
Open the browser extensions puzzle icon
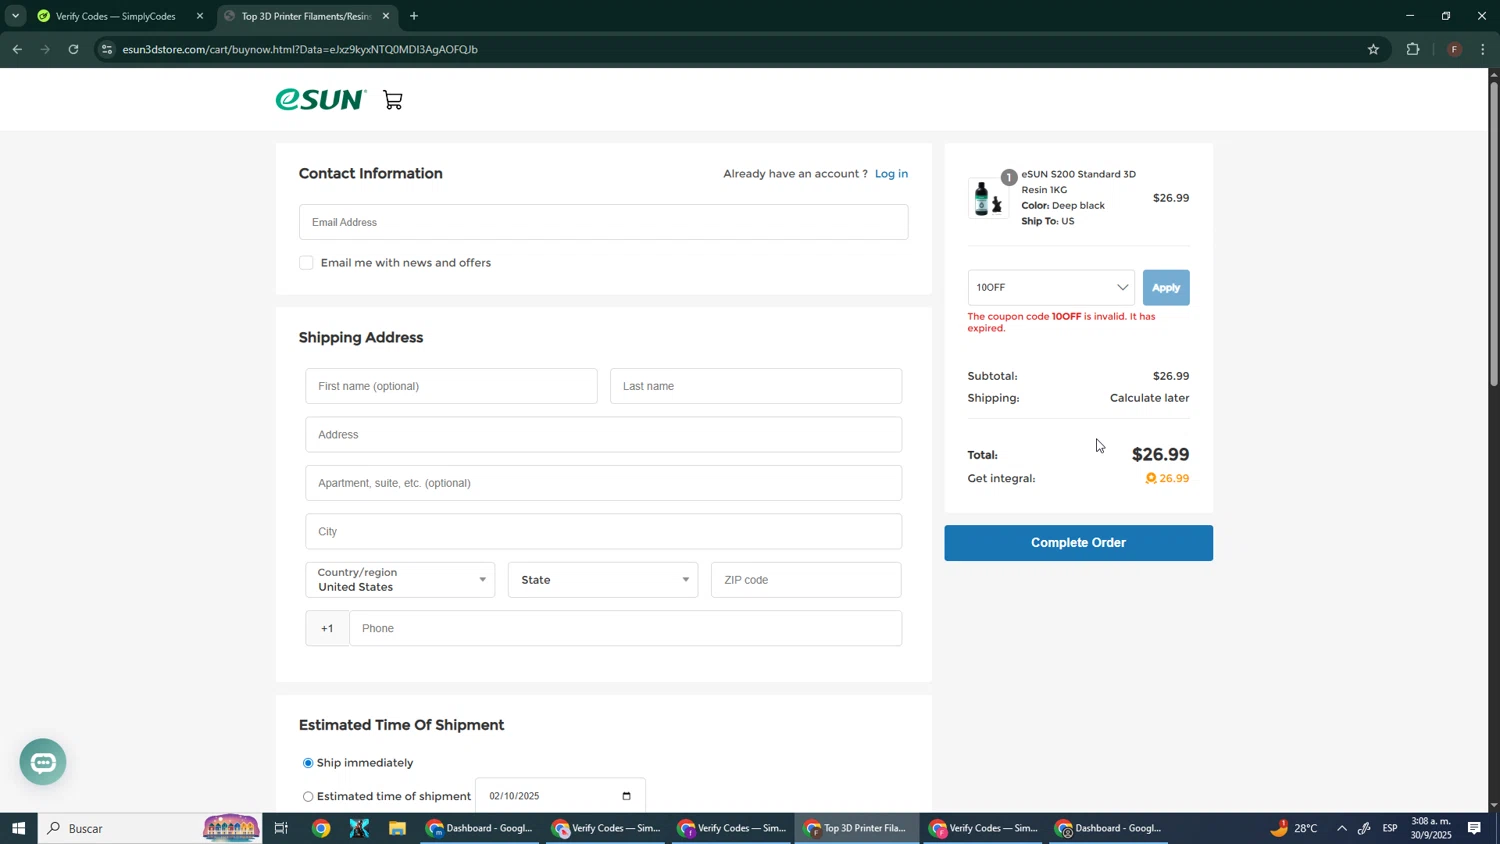tap(1413, 49)
